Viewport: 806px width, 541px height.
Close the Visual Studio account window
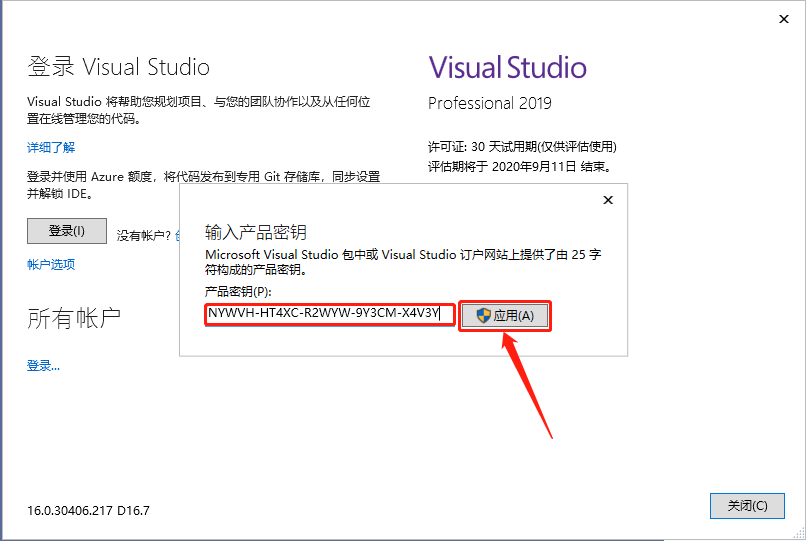coord(784,19)
